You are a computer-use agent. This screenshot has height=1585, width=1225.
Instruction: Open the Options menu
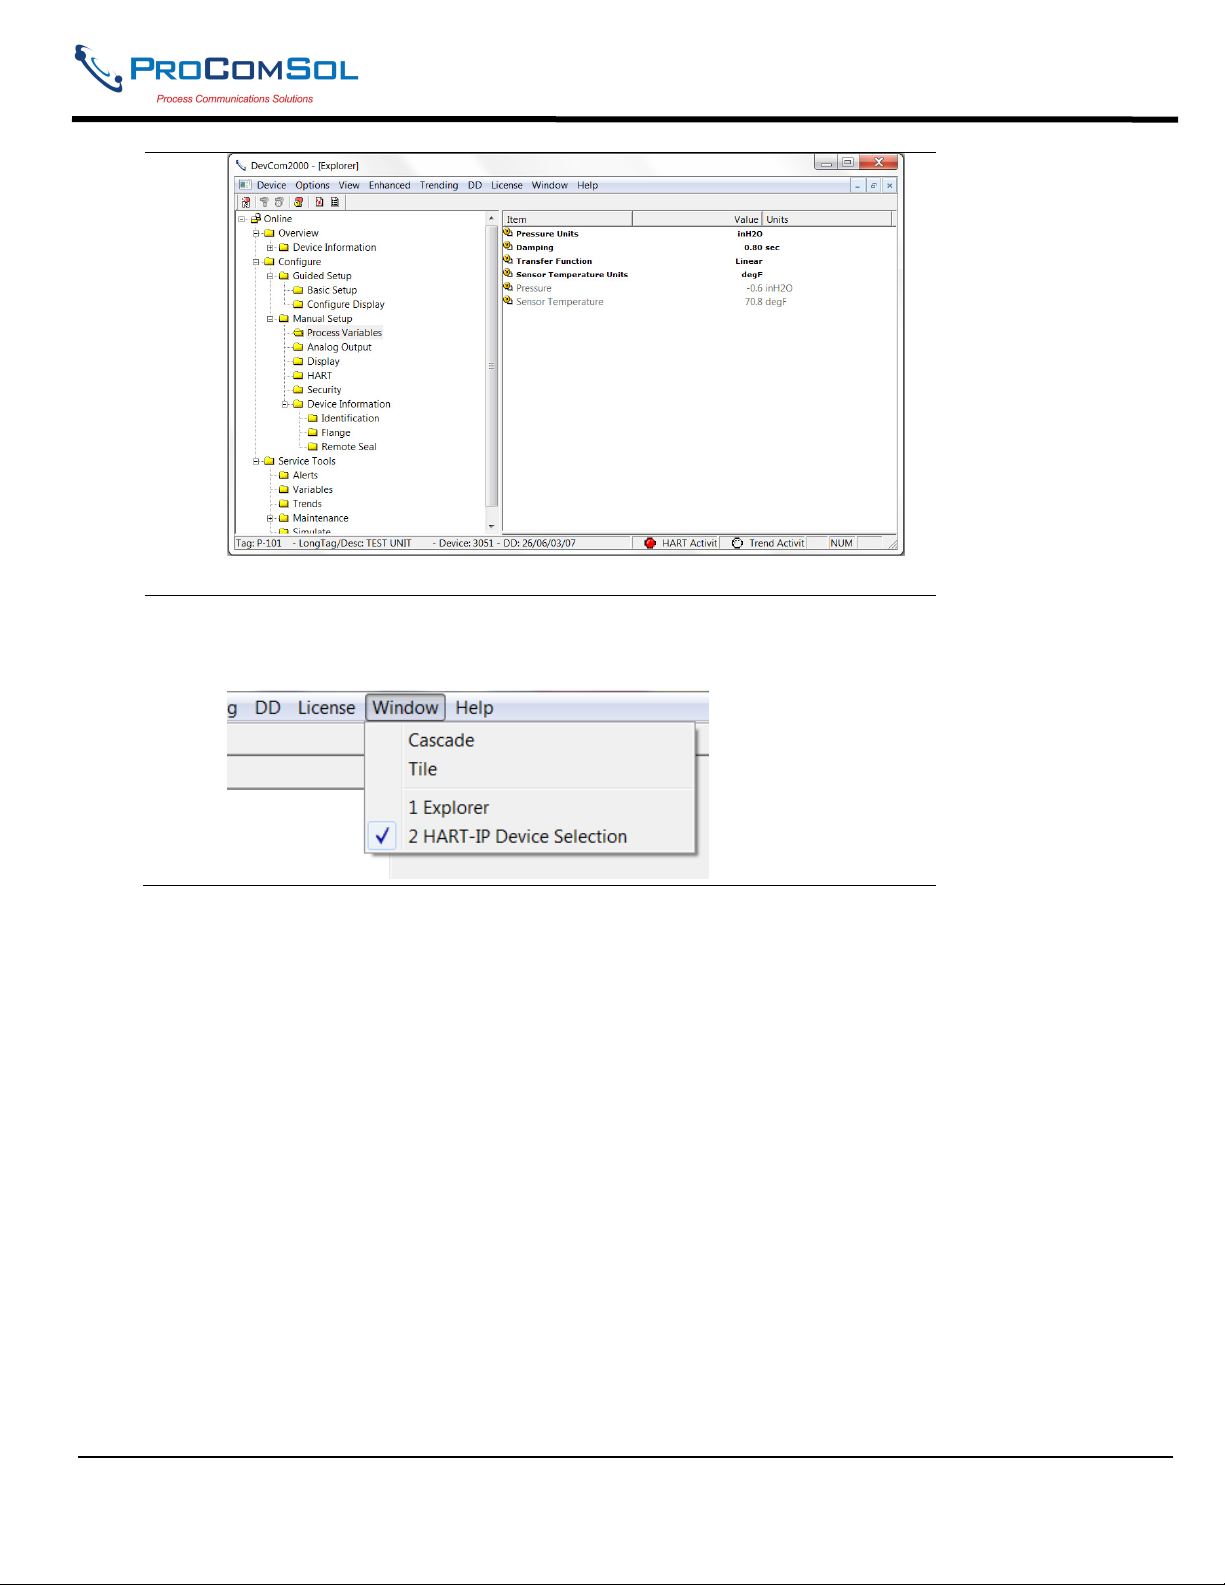pyautogui.click(x=312, y=185)
